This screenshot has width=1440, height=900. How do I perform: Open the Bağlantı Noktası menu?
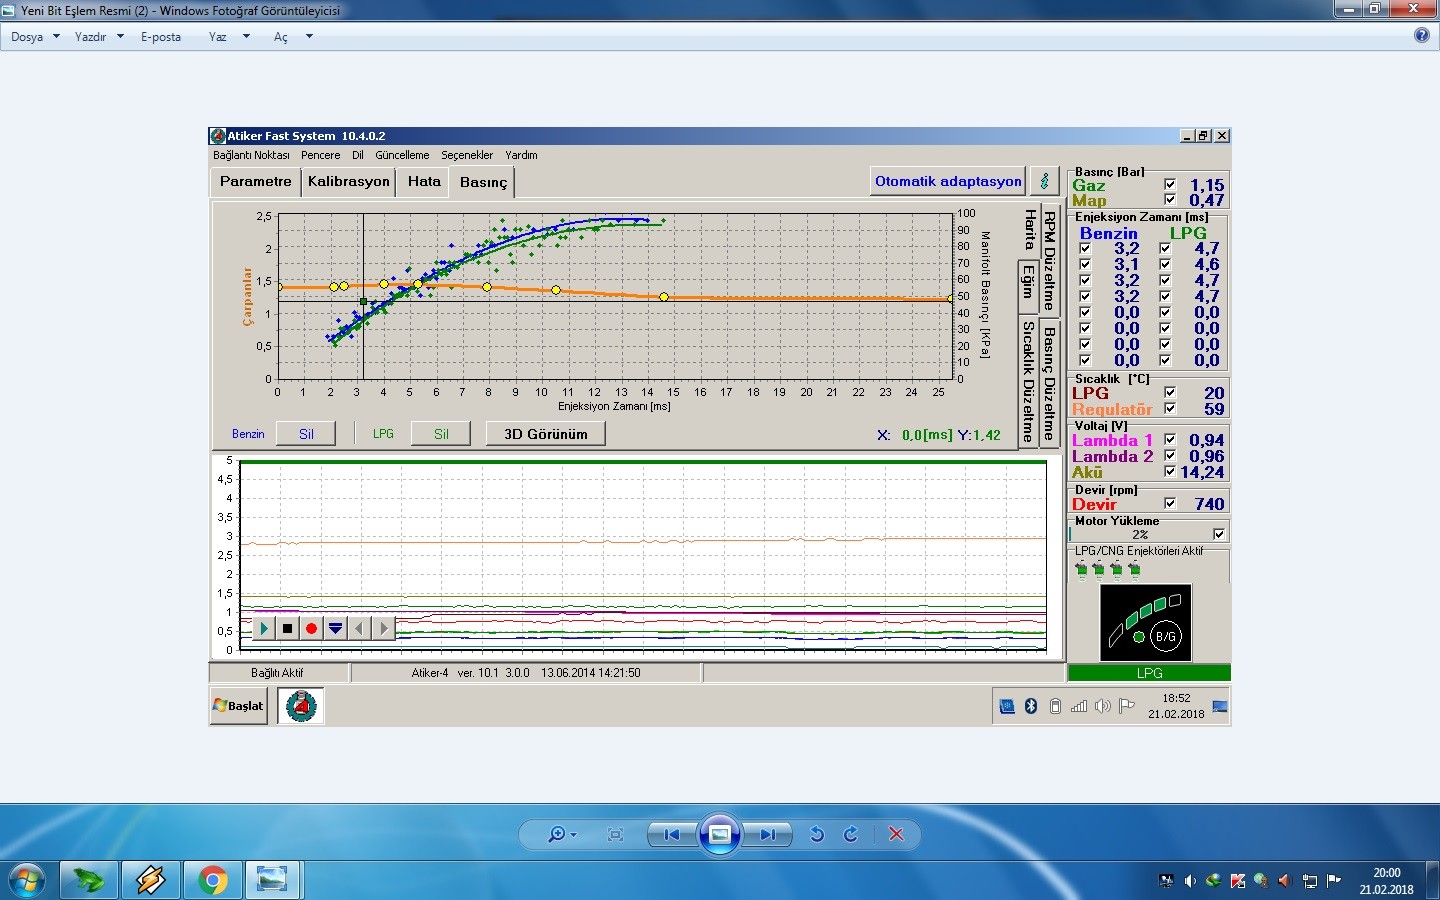(x=251, y=155)
